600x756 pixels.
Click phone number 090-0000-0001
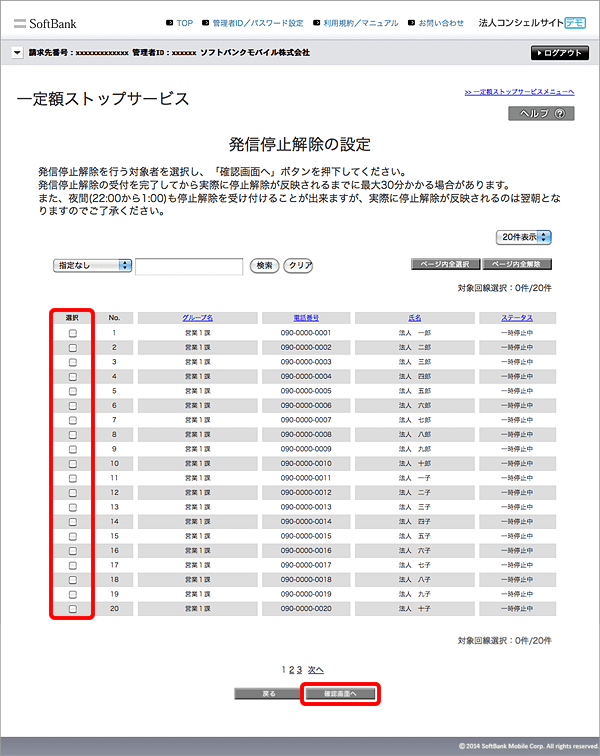[x=306, y=333]
